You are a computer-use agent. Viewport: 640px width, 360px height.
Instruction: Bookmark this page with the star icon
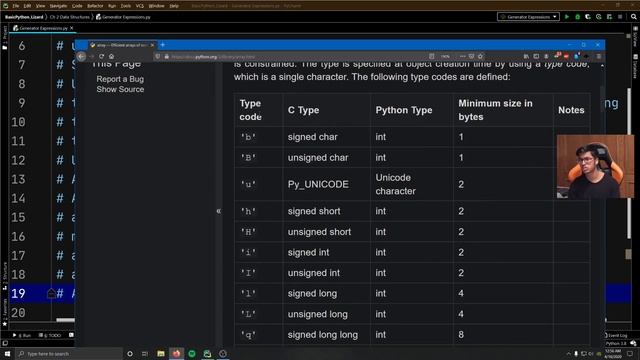[x=480, y=56]
